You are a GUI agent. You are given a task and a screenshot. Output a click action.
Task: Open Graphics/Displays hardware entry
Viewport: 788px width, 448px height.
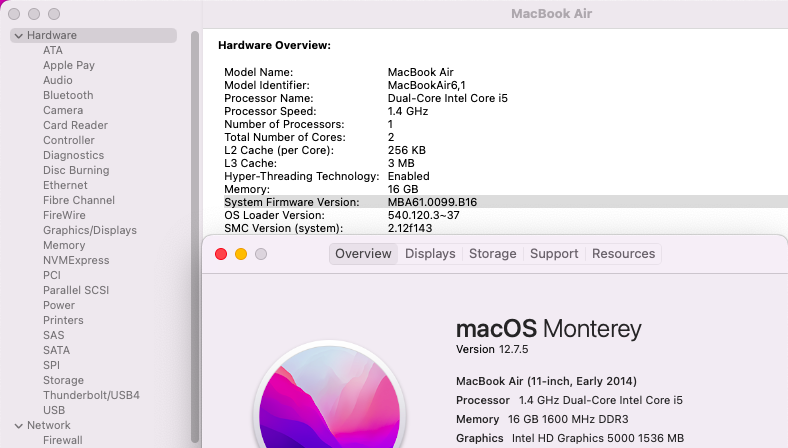(x=90, y=230)
